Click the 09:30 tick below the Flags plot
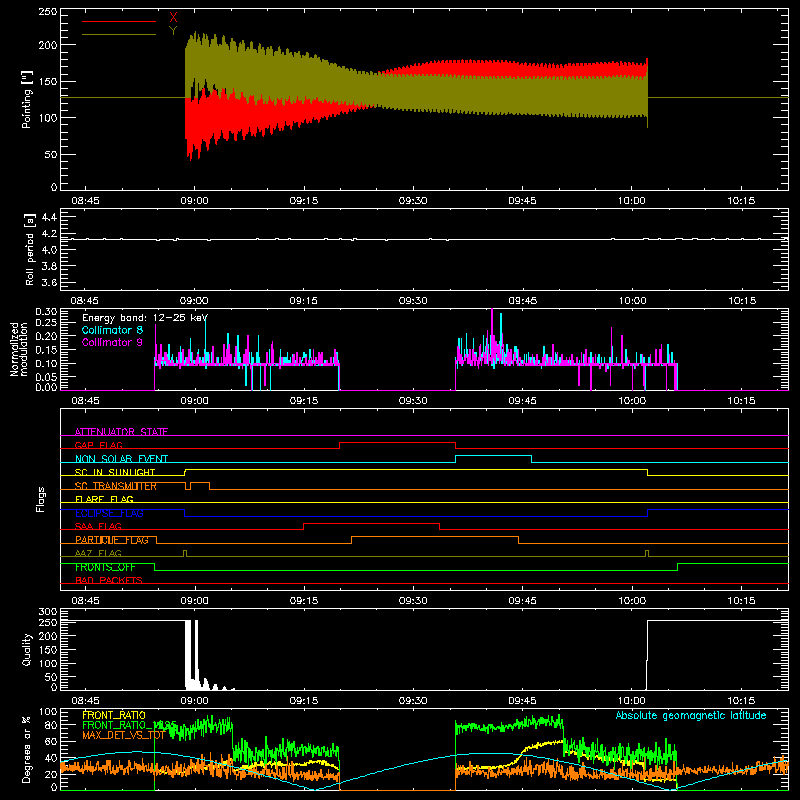800x800 pixels. click(x=413, y=601)
